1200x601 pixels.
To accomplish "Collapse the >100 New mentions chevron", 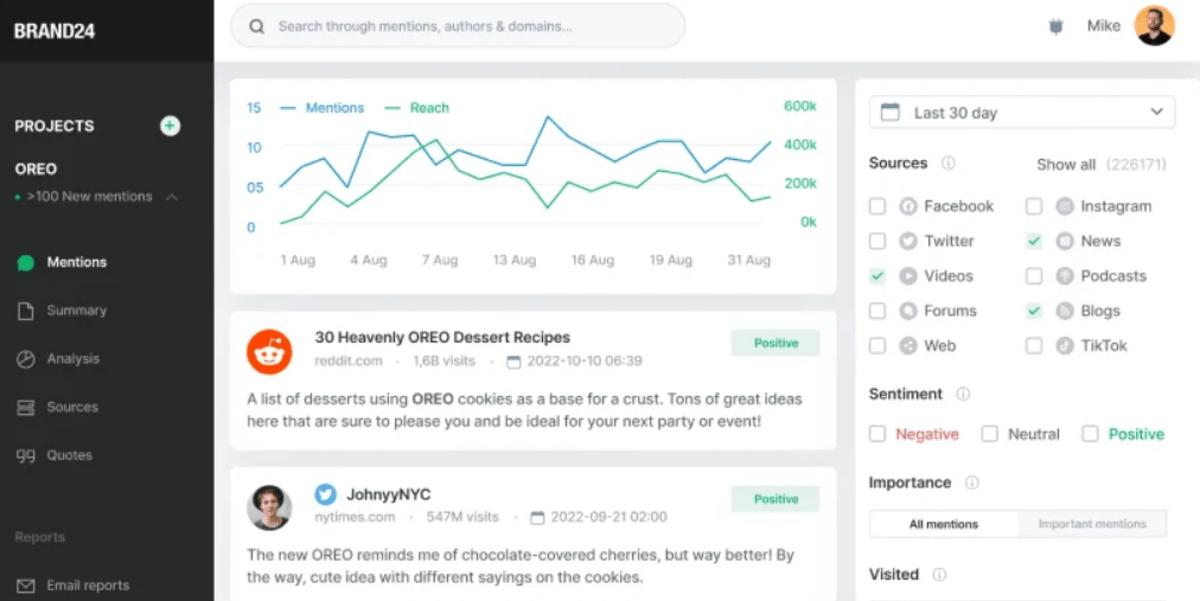I will click(x=172, y=197).
